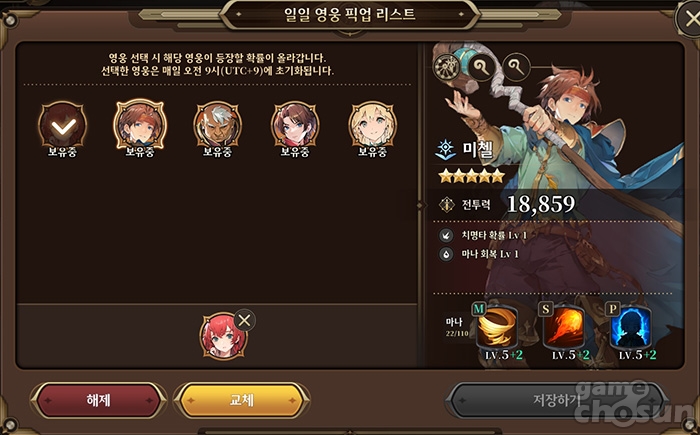The image size is (700, 435).
Task: Click the mana recovery 마나 회복 icon
Action: tap(446, 254)
